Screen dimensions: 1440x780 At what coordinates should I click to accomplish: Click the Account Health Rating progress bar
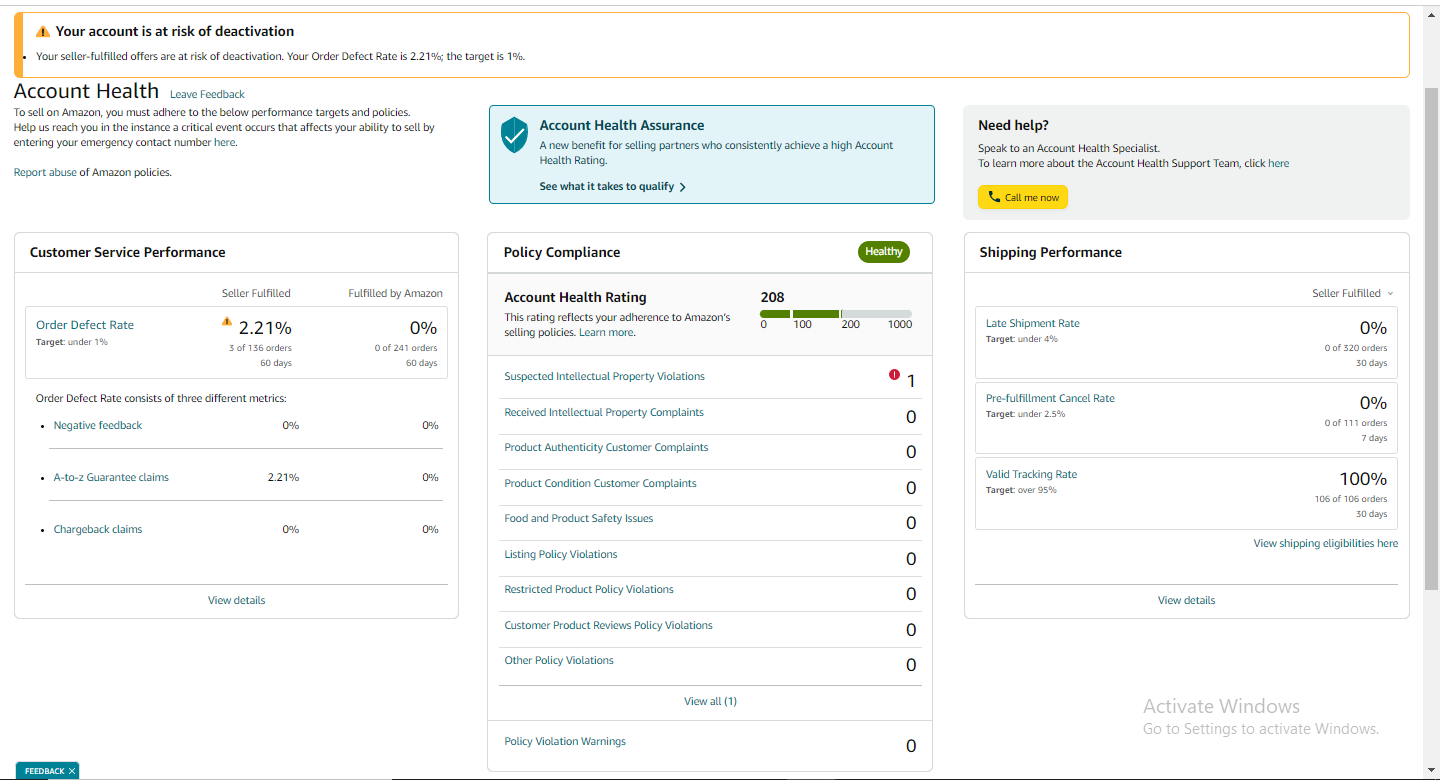836,314
